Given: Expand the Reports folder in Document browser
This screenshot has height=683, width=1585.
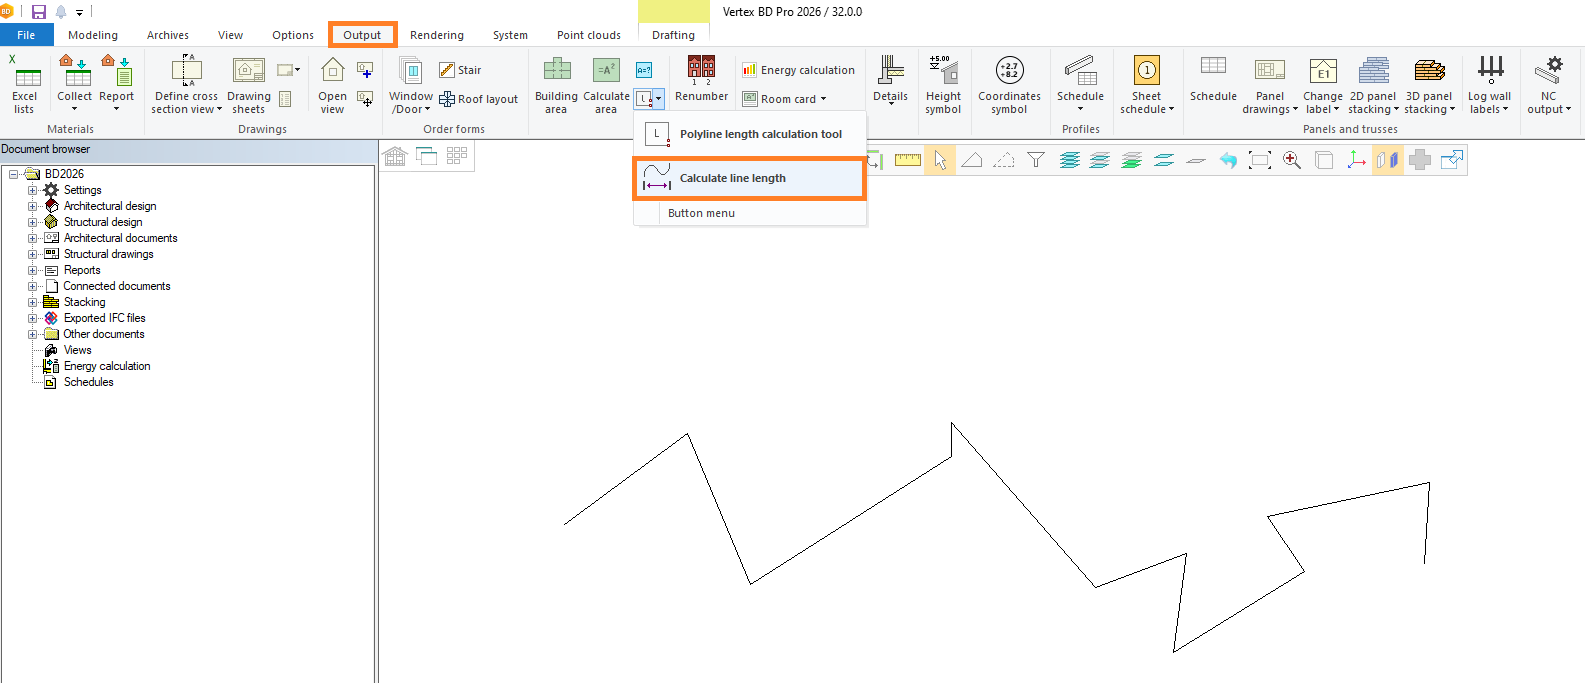Looking at the screenshot, I should click(32, 270).
